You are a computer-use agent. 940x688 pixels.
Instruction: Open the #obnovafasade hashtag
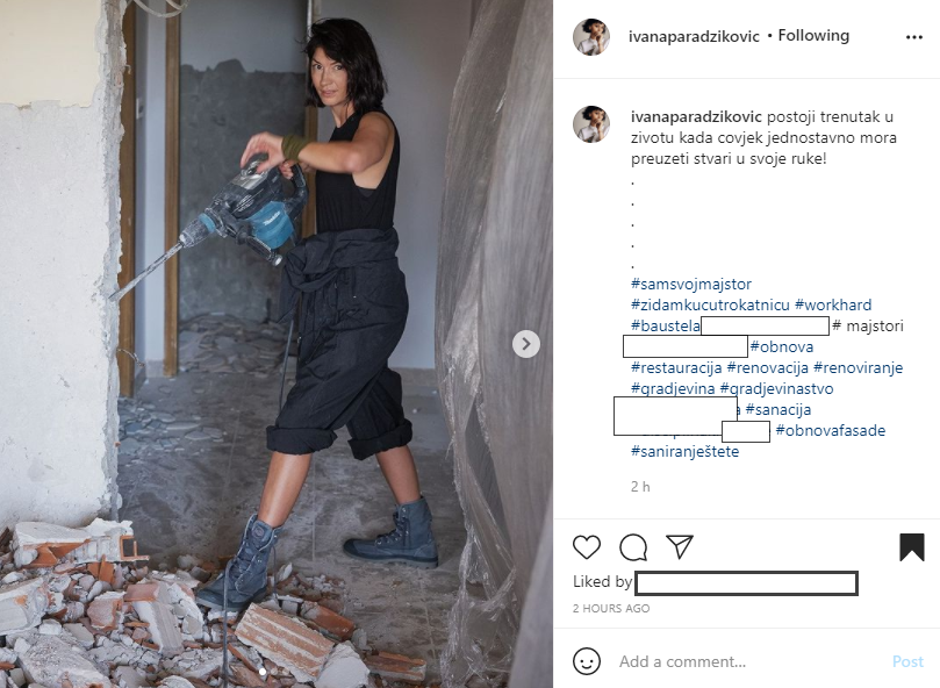(830, 430)
